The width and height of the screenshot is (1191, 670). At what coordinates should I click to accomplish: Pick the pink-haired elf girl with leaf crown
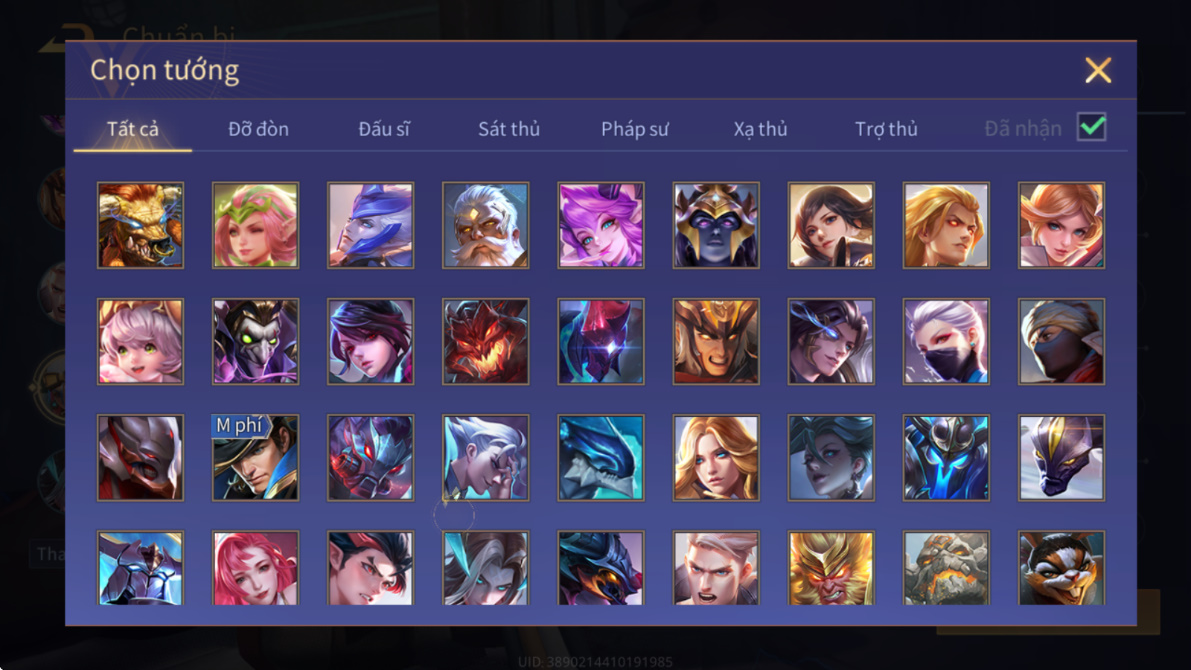255,225
